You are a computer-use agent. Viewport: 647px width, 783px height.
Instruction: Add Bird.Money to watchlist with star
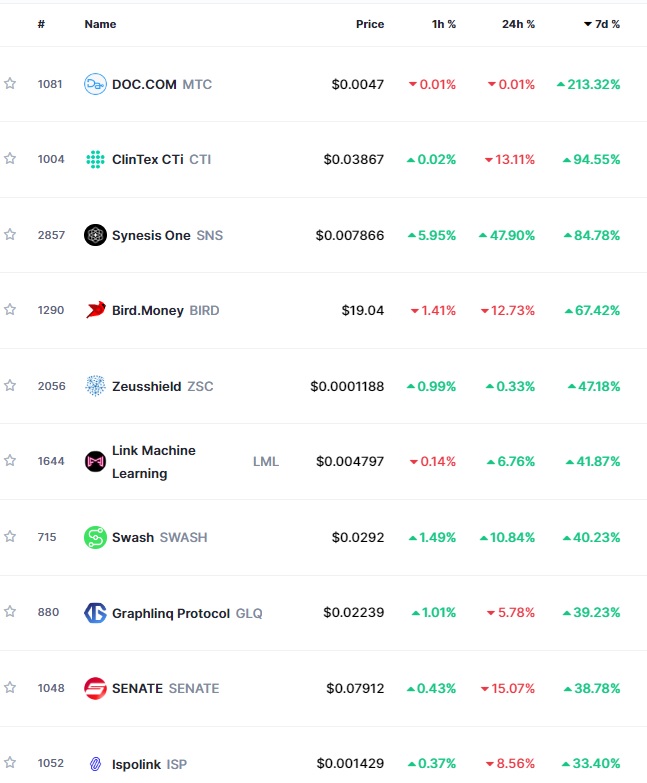point(10,310)
